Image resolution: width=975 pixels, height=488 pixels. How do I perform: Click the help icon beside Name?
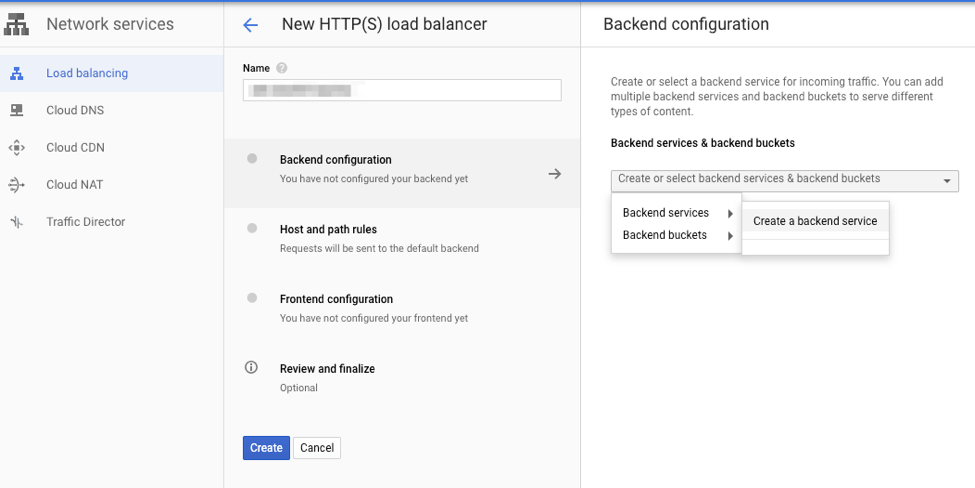pos(282,68)
